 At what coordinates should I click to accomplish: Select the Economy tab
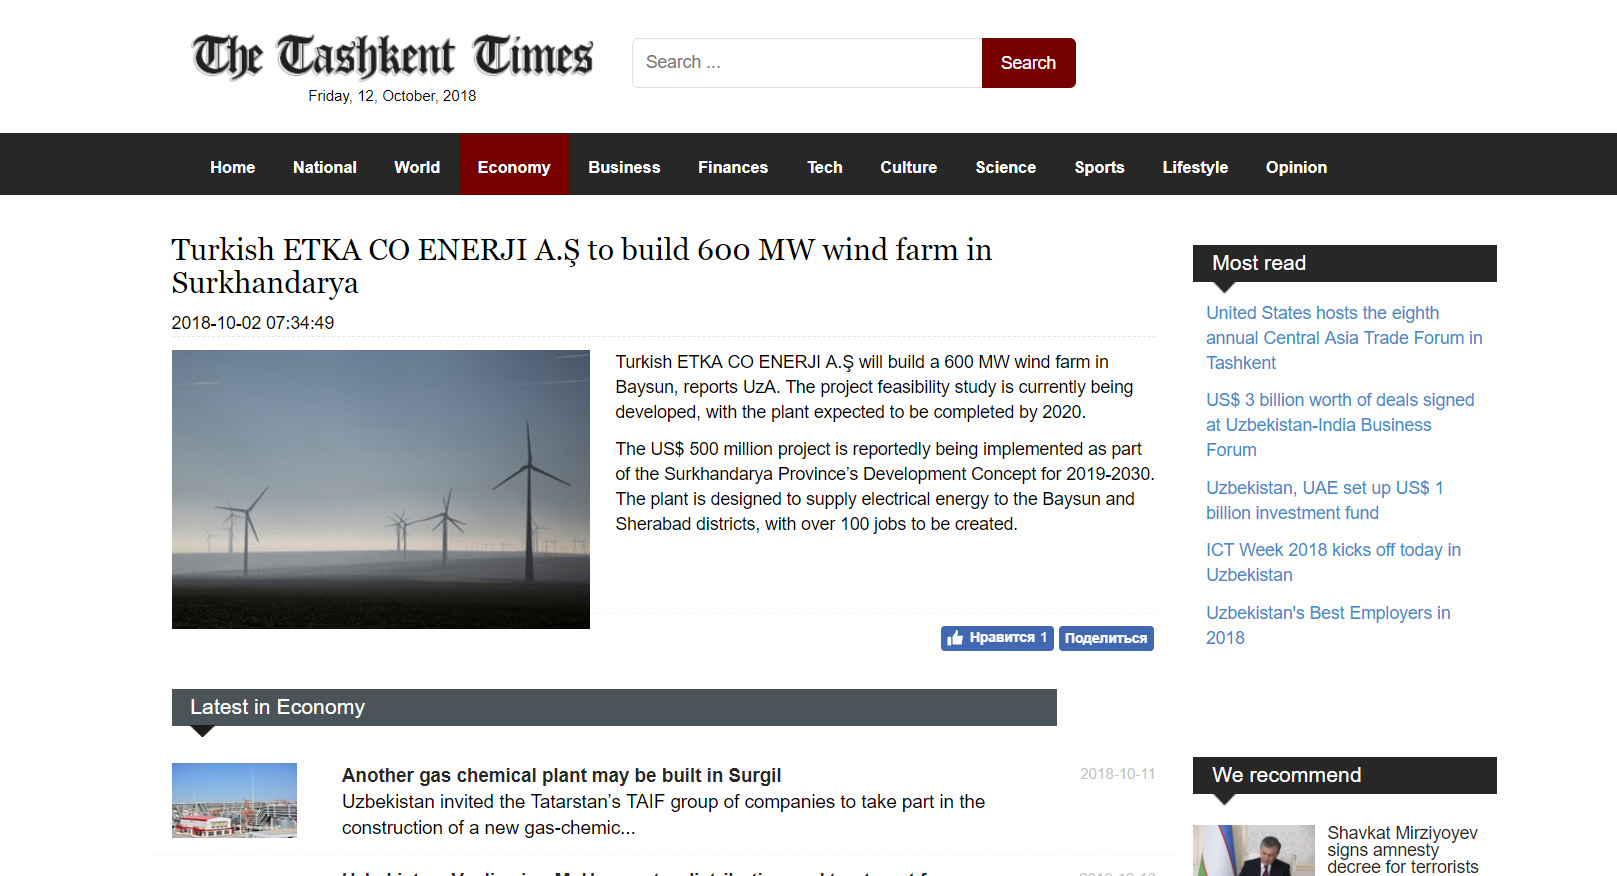513,167
